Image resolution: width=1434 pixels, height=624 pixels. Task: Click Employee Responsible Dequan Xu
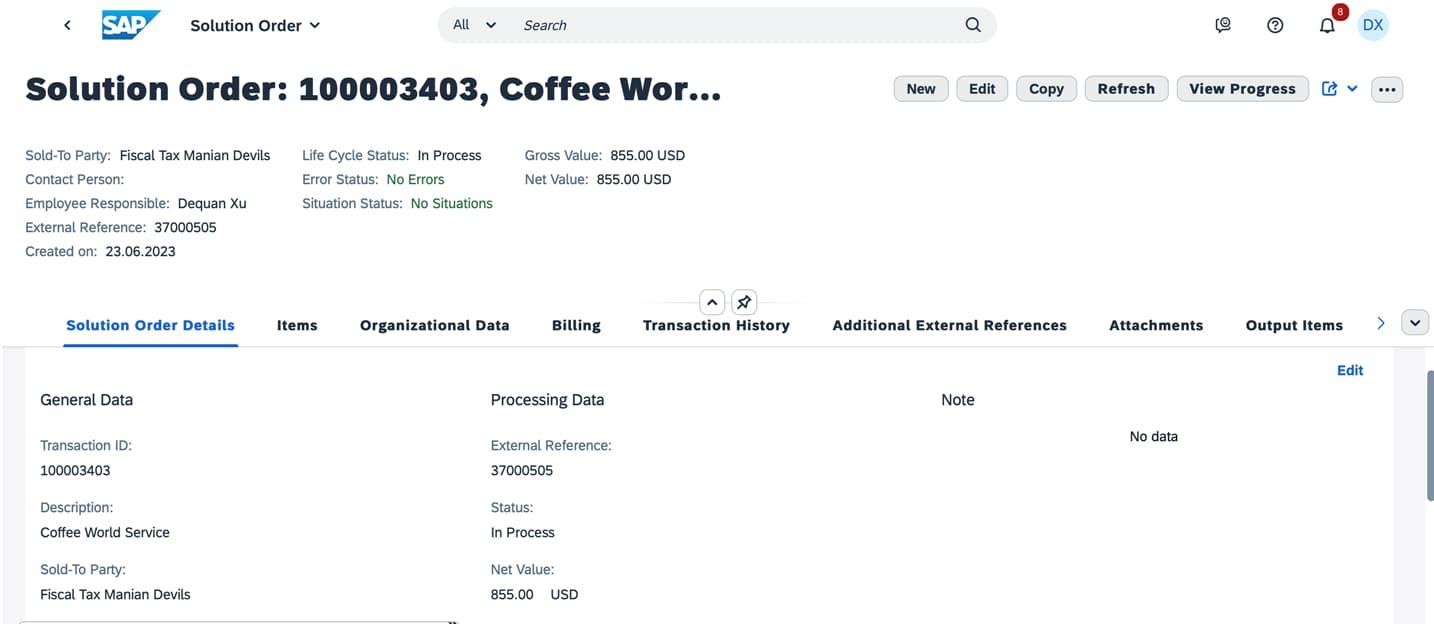pos(212,203)
